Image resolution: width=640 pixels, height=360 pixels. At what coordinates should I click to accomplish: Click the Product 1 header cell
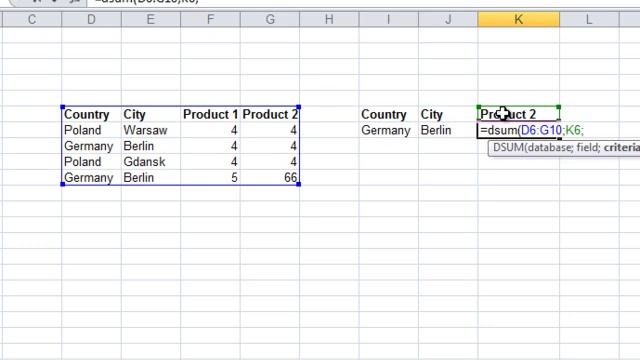click(x=210, y=114)
